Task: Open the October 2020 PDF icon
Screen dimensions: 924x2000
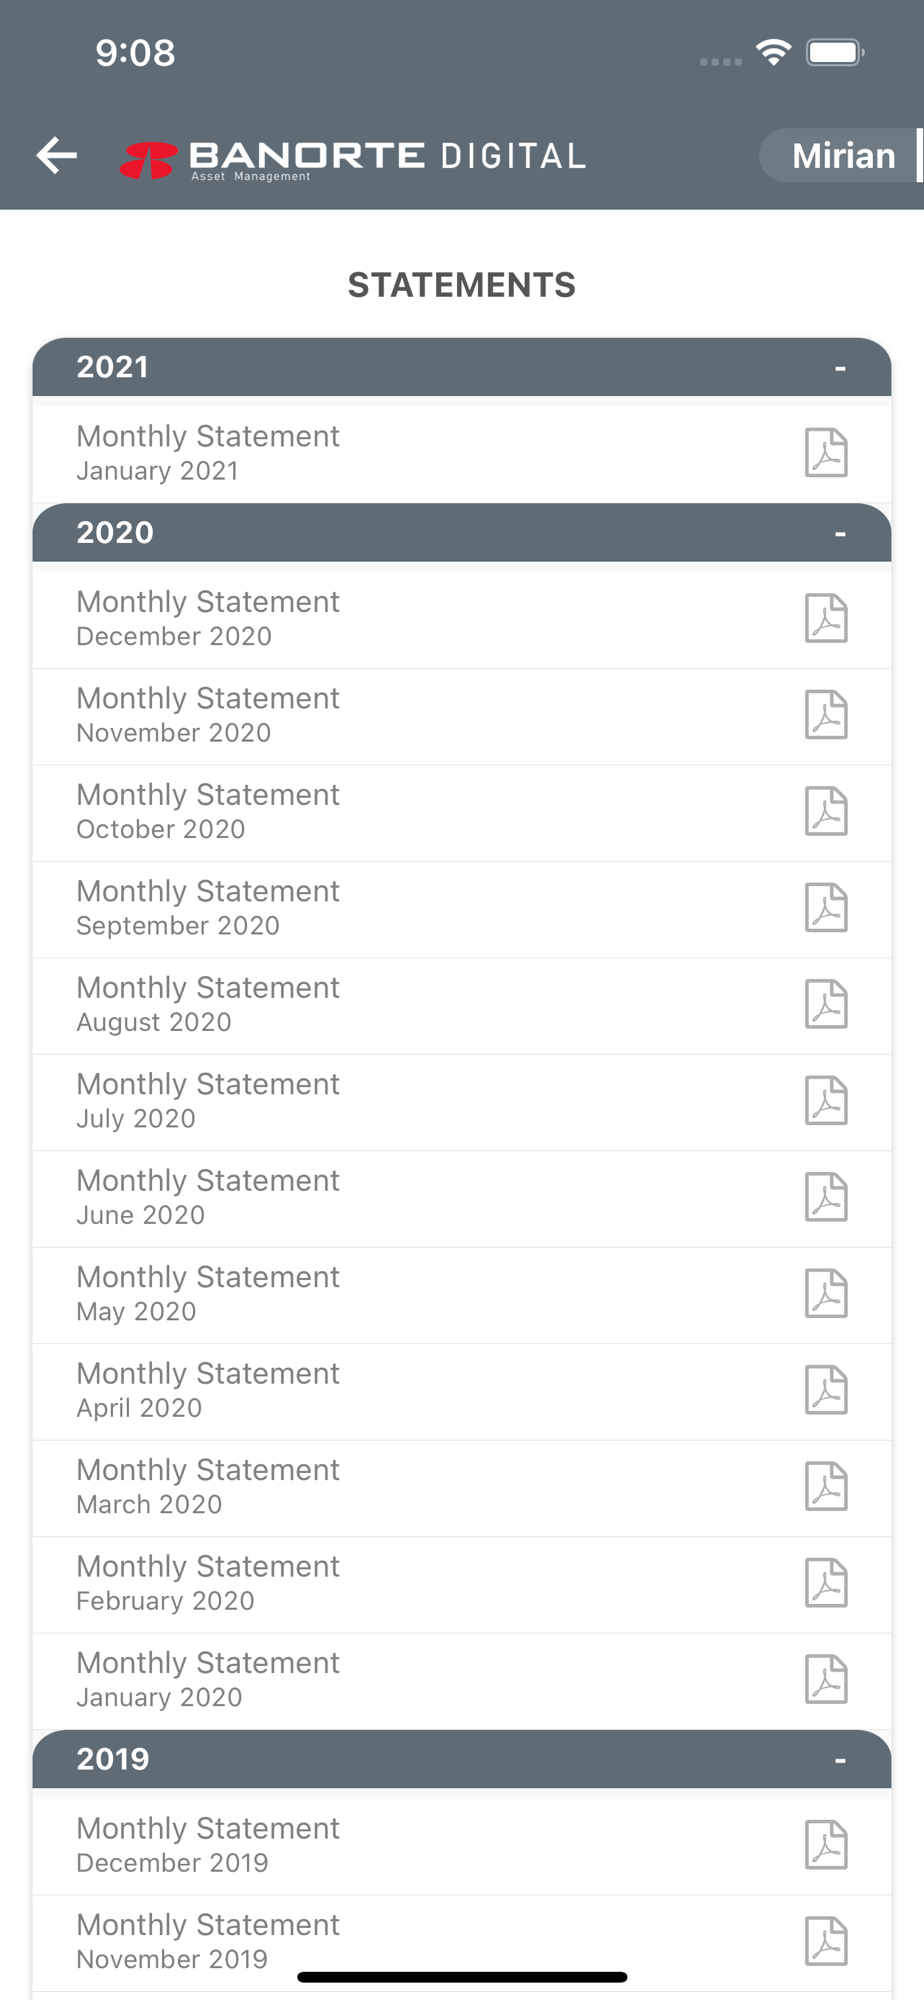Action: tap(826, 811)
